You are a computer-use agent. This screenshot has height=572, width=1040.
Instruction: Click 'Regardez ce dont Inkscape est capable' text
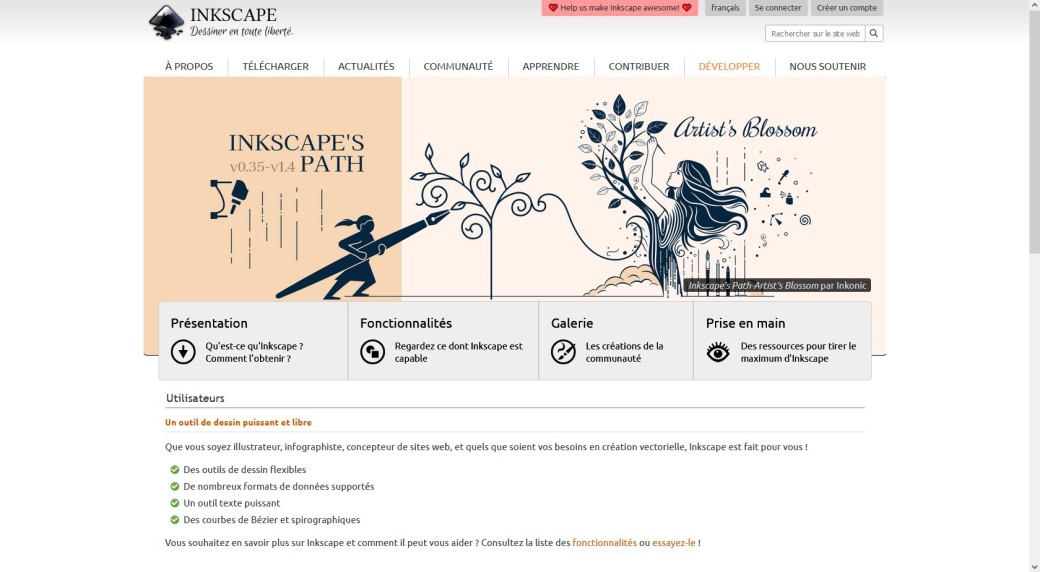[x=458, y=352]
